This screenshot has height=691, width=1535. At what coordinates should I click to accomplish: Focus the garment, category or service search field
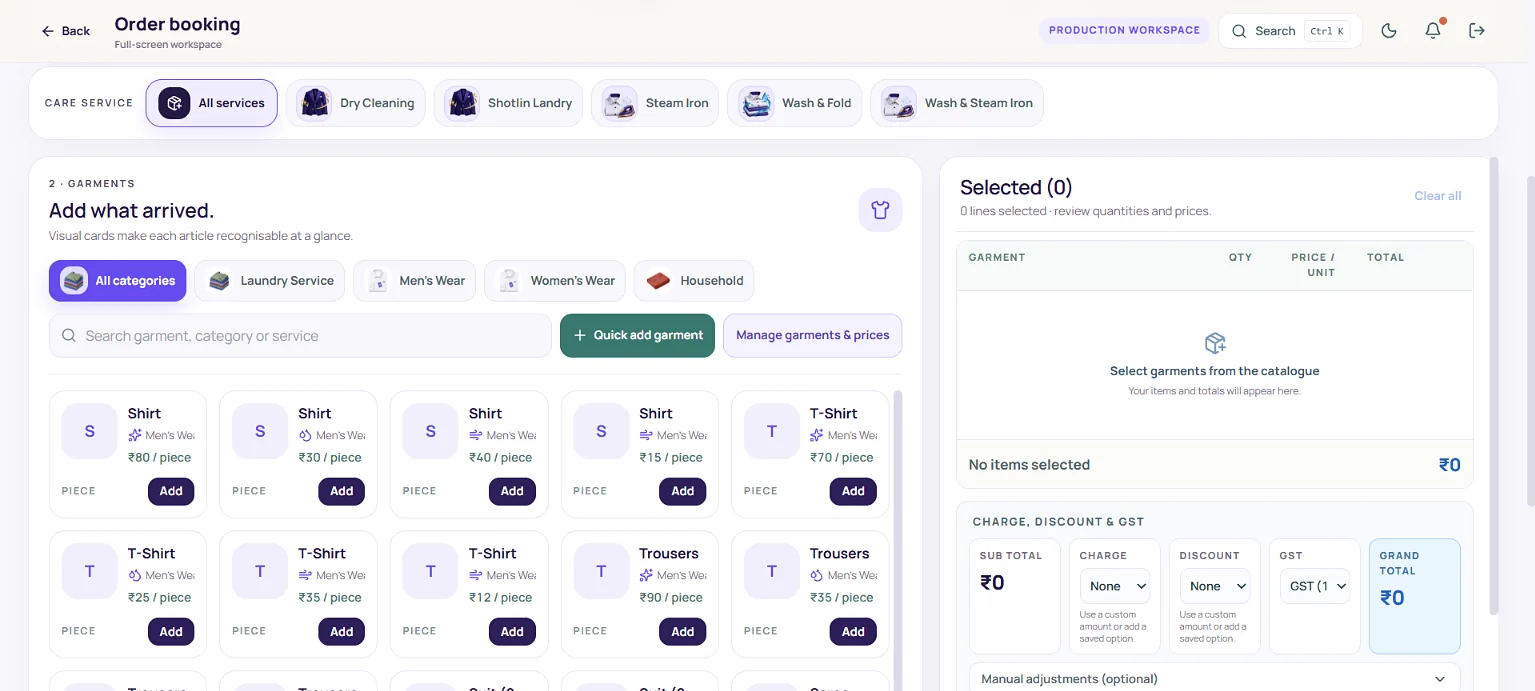(300, 336)
